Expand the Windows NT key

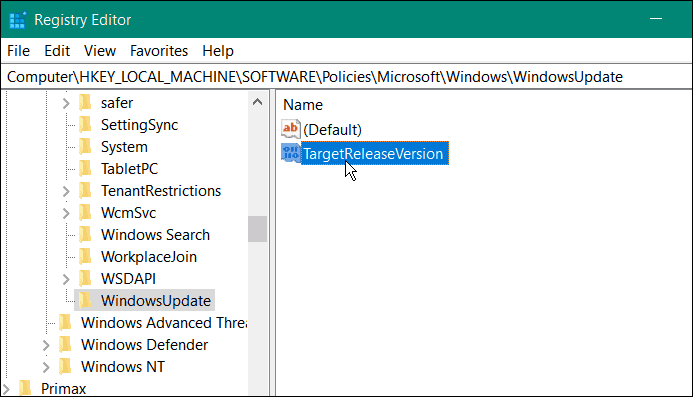pos(46,367)
